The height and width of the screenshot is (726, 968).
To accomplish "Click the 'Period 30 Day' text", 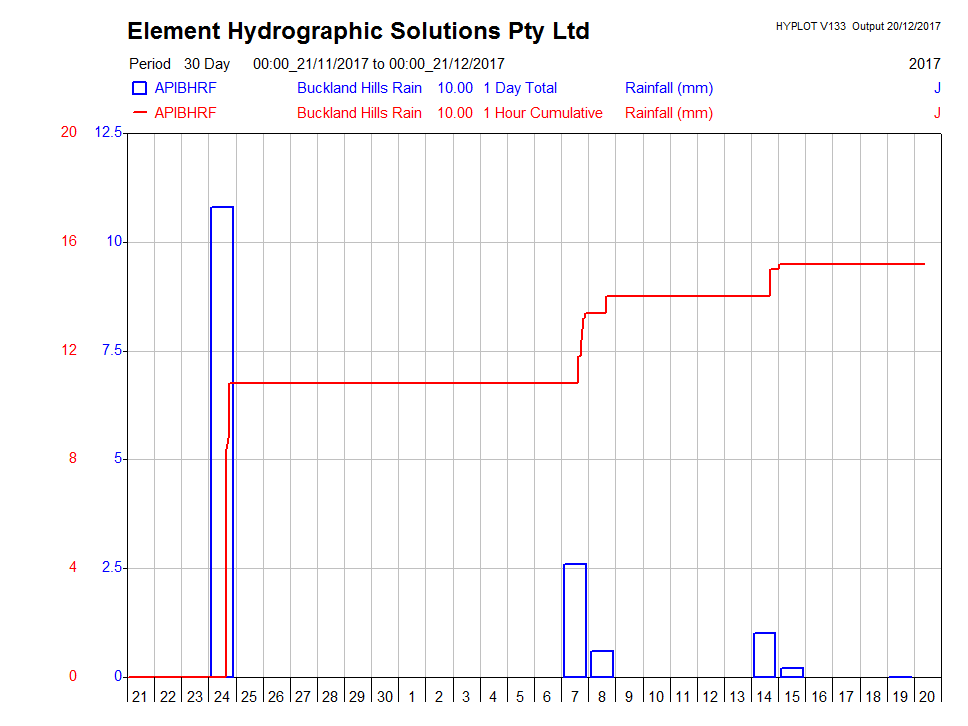I will (179, 64).
